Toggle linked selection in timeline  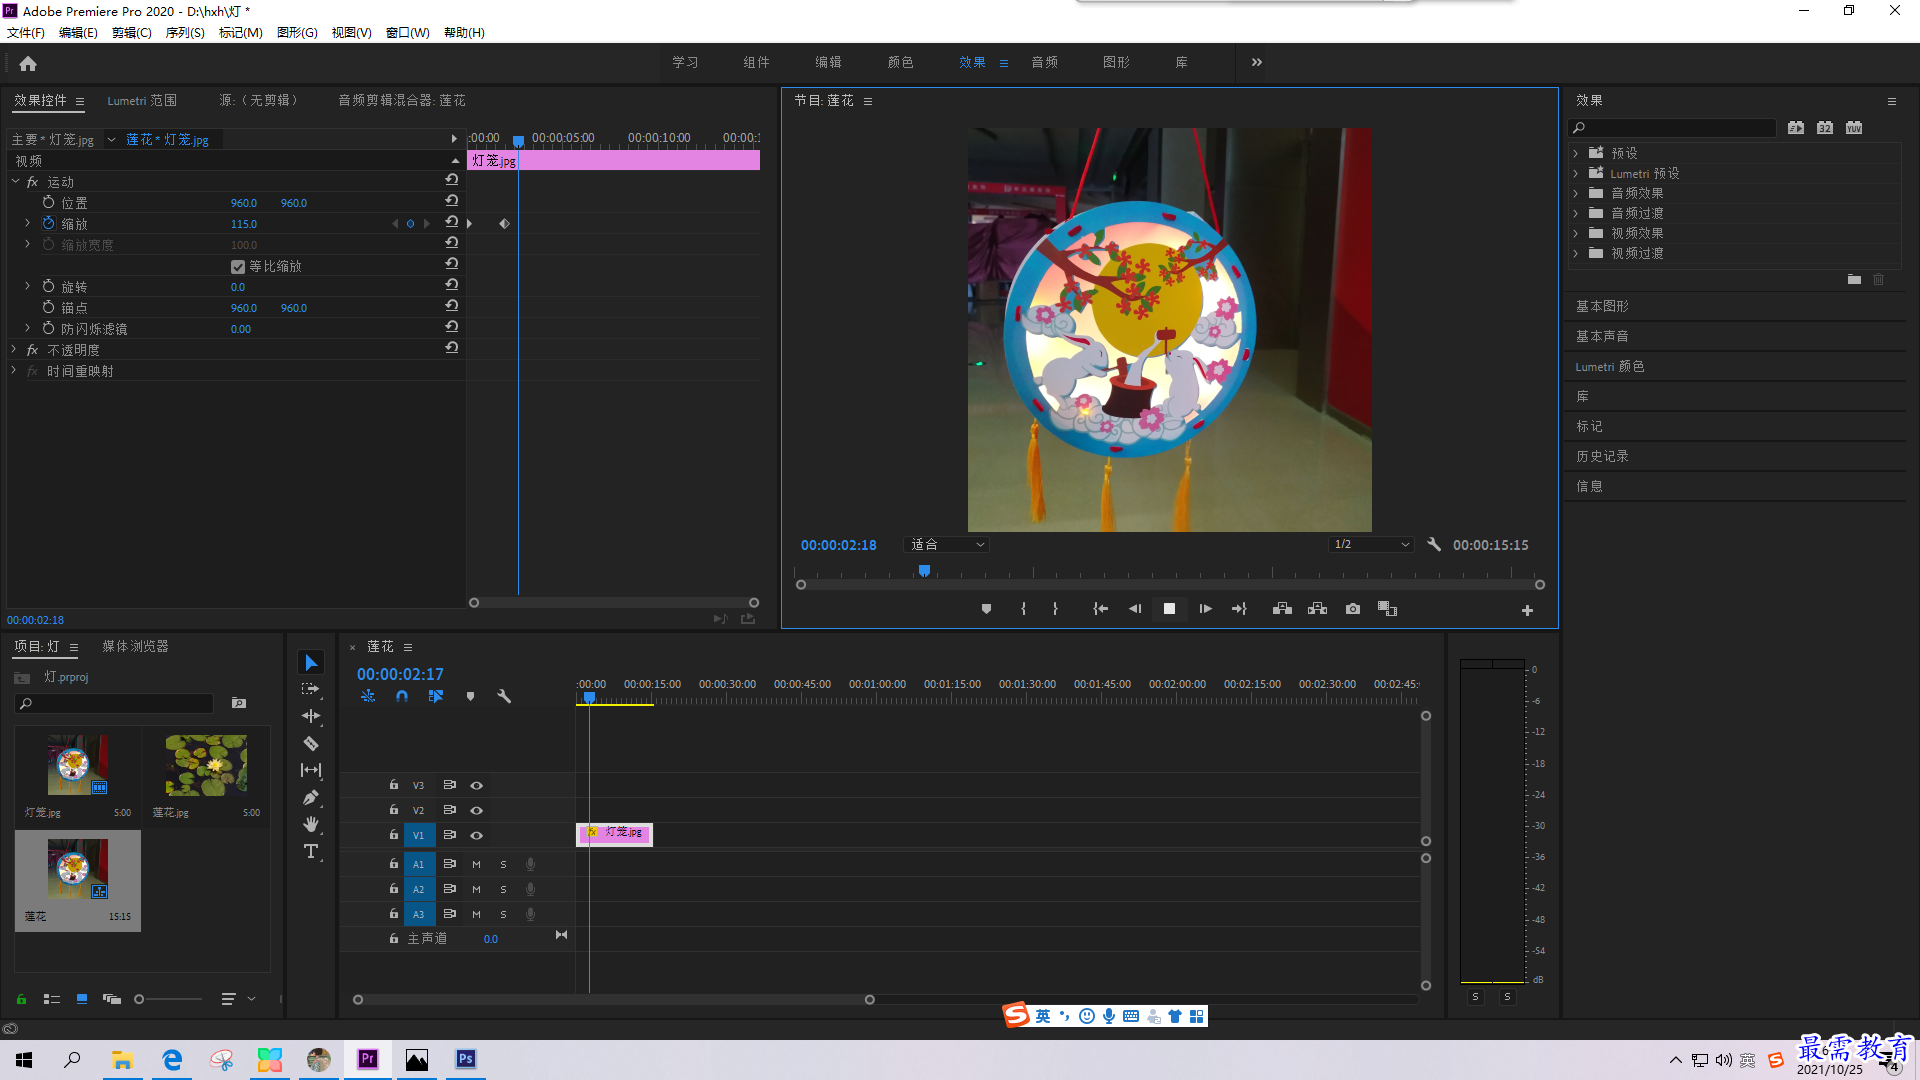(x=436, y=696)
